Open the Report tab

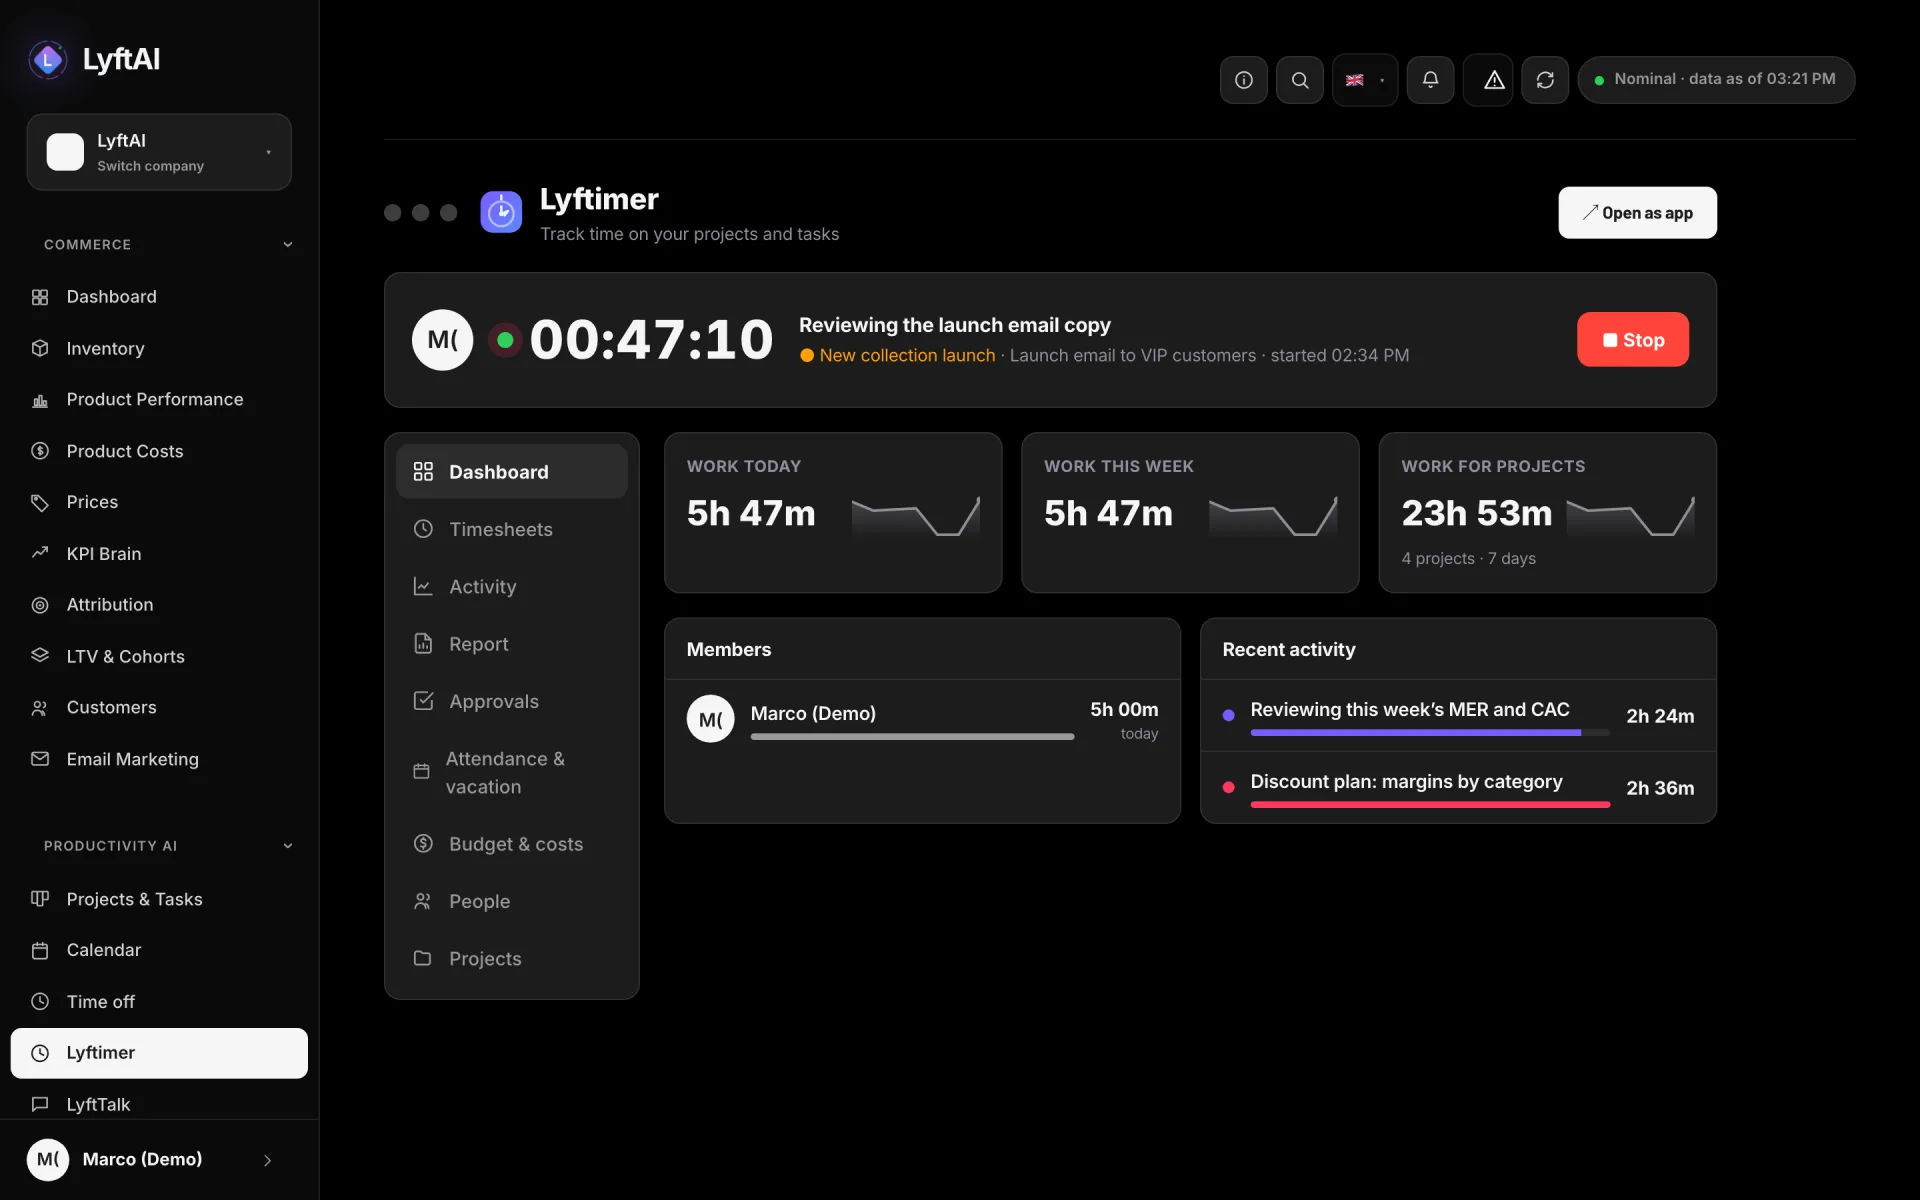coord(512,644)
